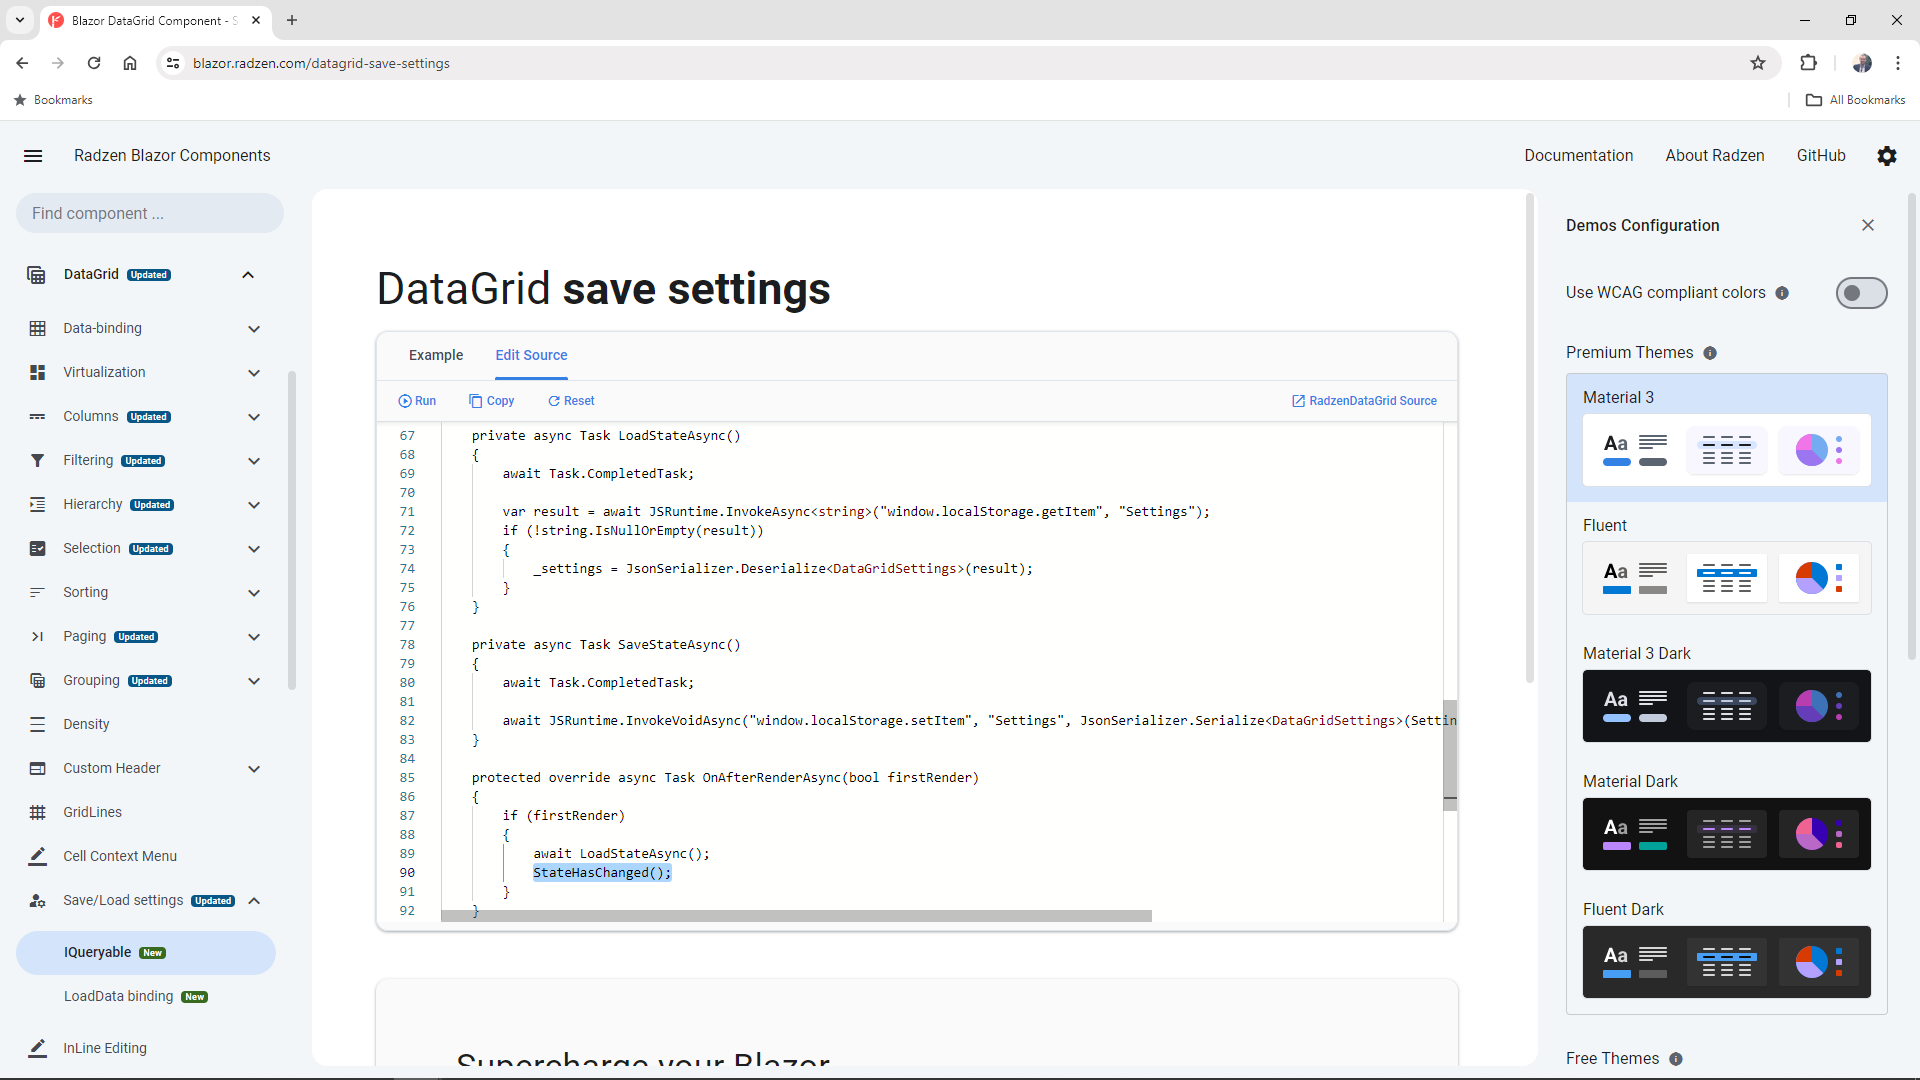The width and height of the screenshot is (1920, 1080).
Task: Click the InLine Editing pencil icon
Action: pyautogui.click(x=37, y=1048)
